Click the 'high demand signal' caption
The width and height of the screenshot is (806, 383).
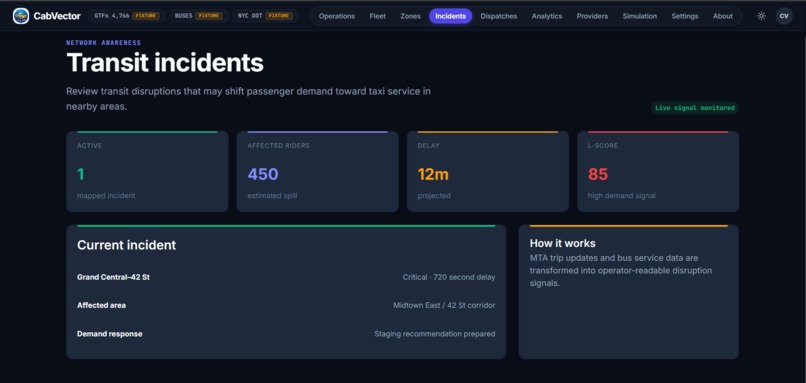621,196
